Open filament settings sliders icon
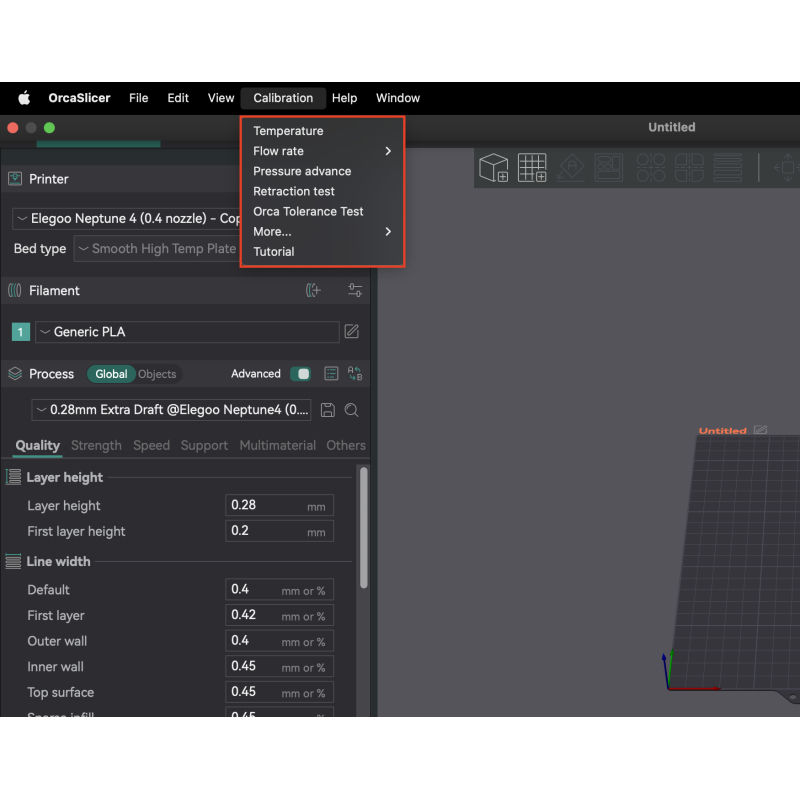This screenshot has width=800, height=800. pyautogui.click(x=355, y=291)
